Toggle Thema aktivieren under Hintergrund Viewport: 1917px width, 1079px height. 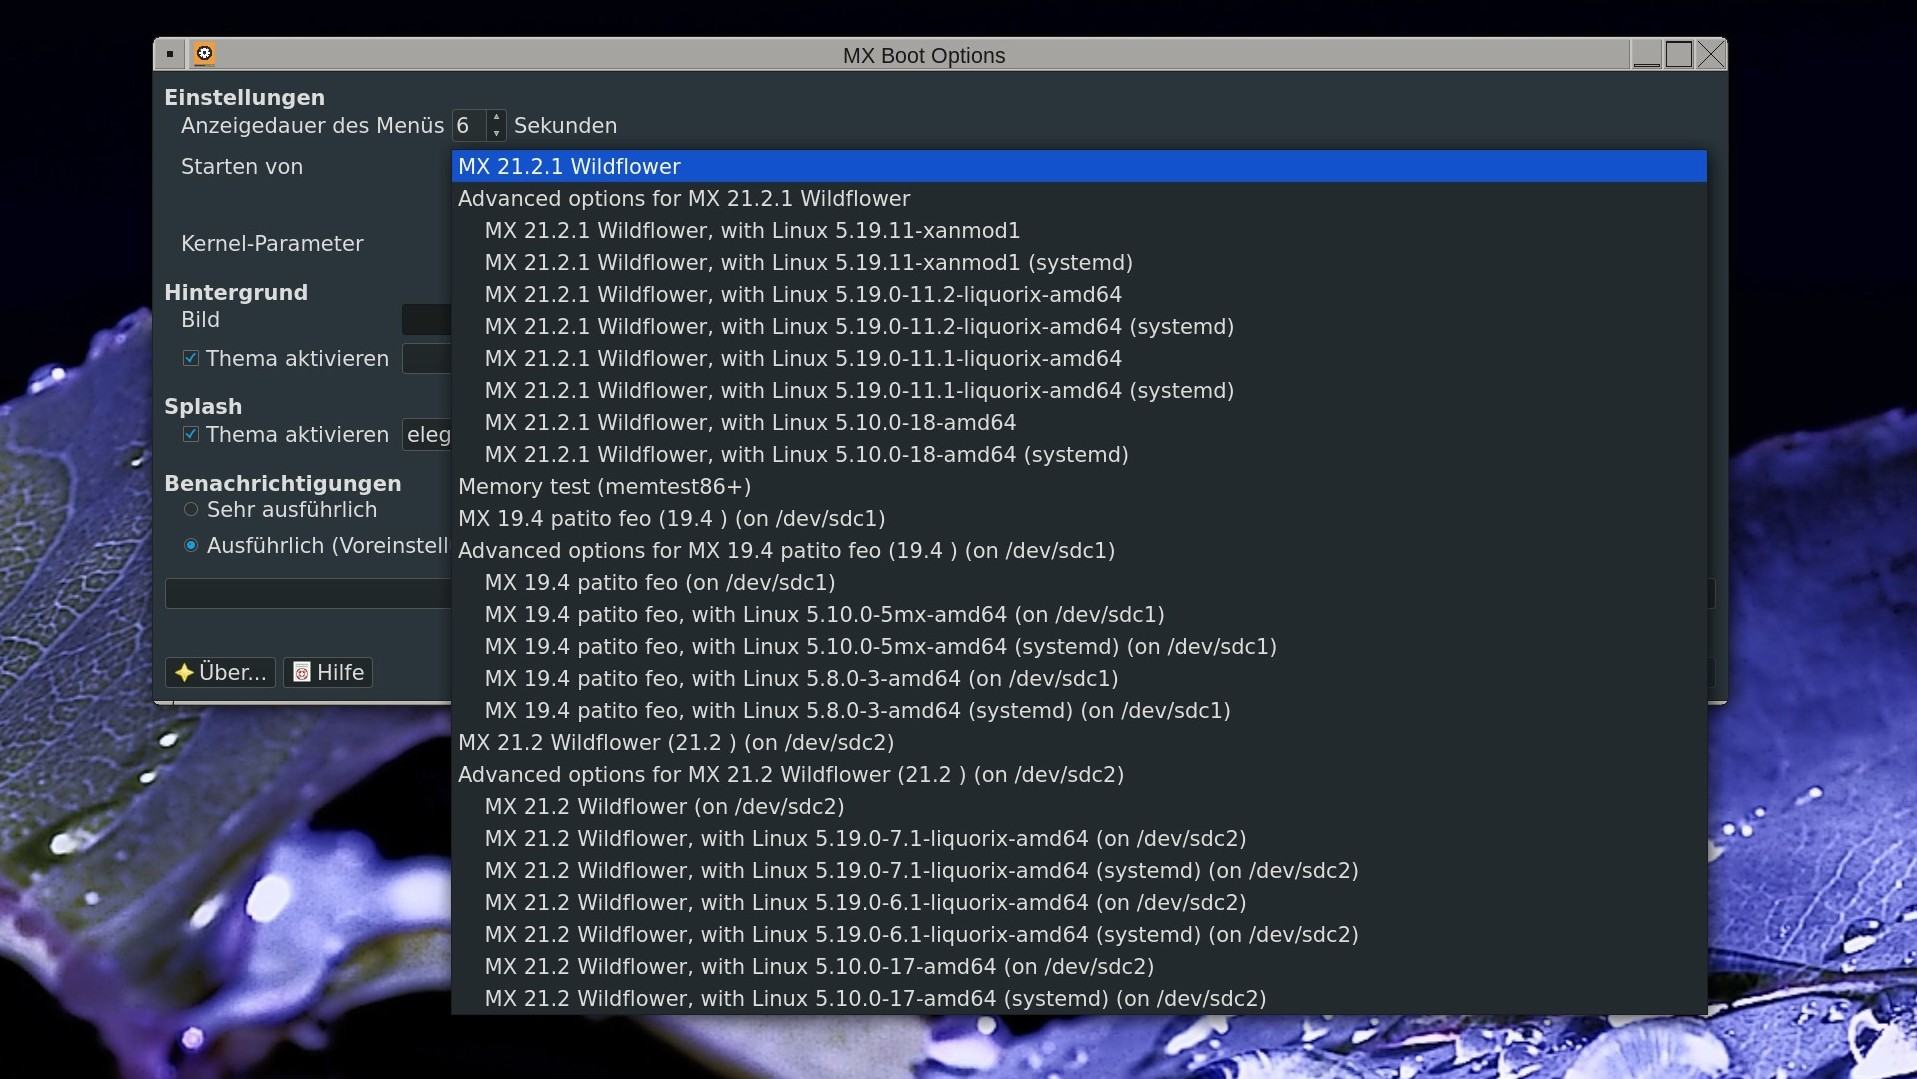[191, 359]
